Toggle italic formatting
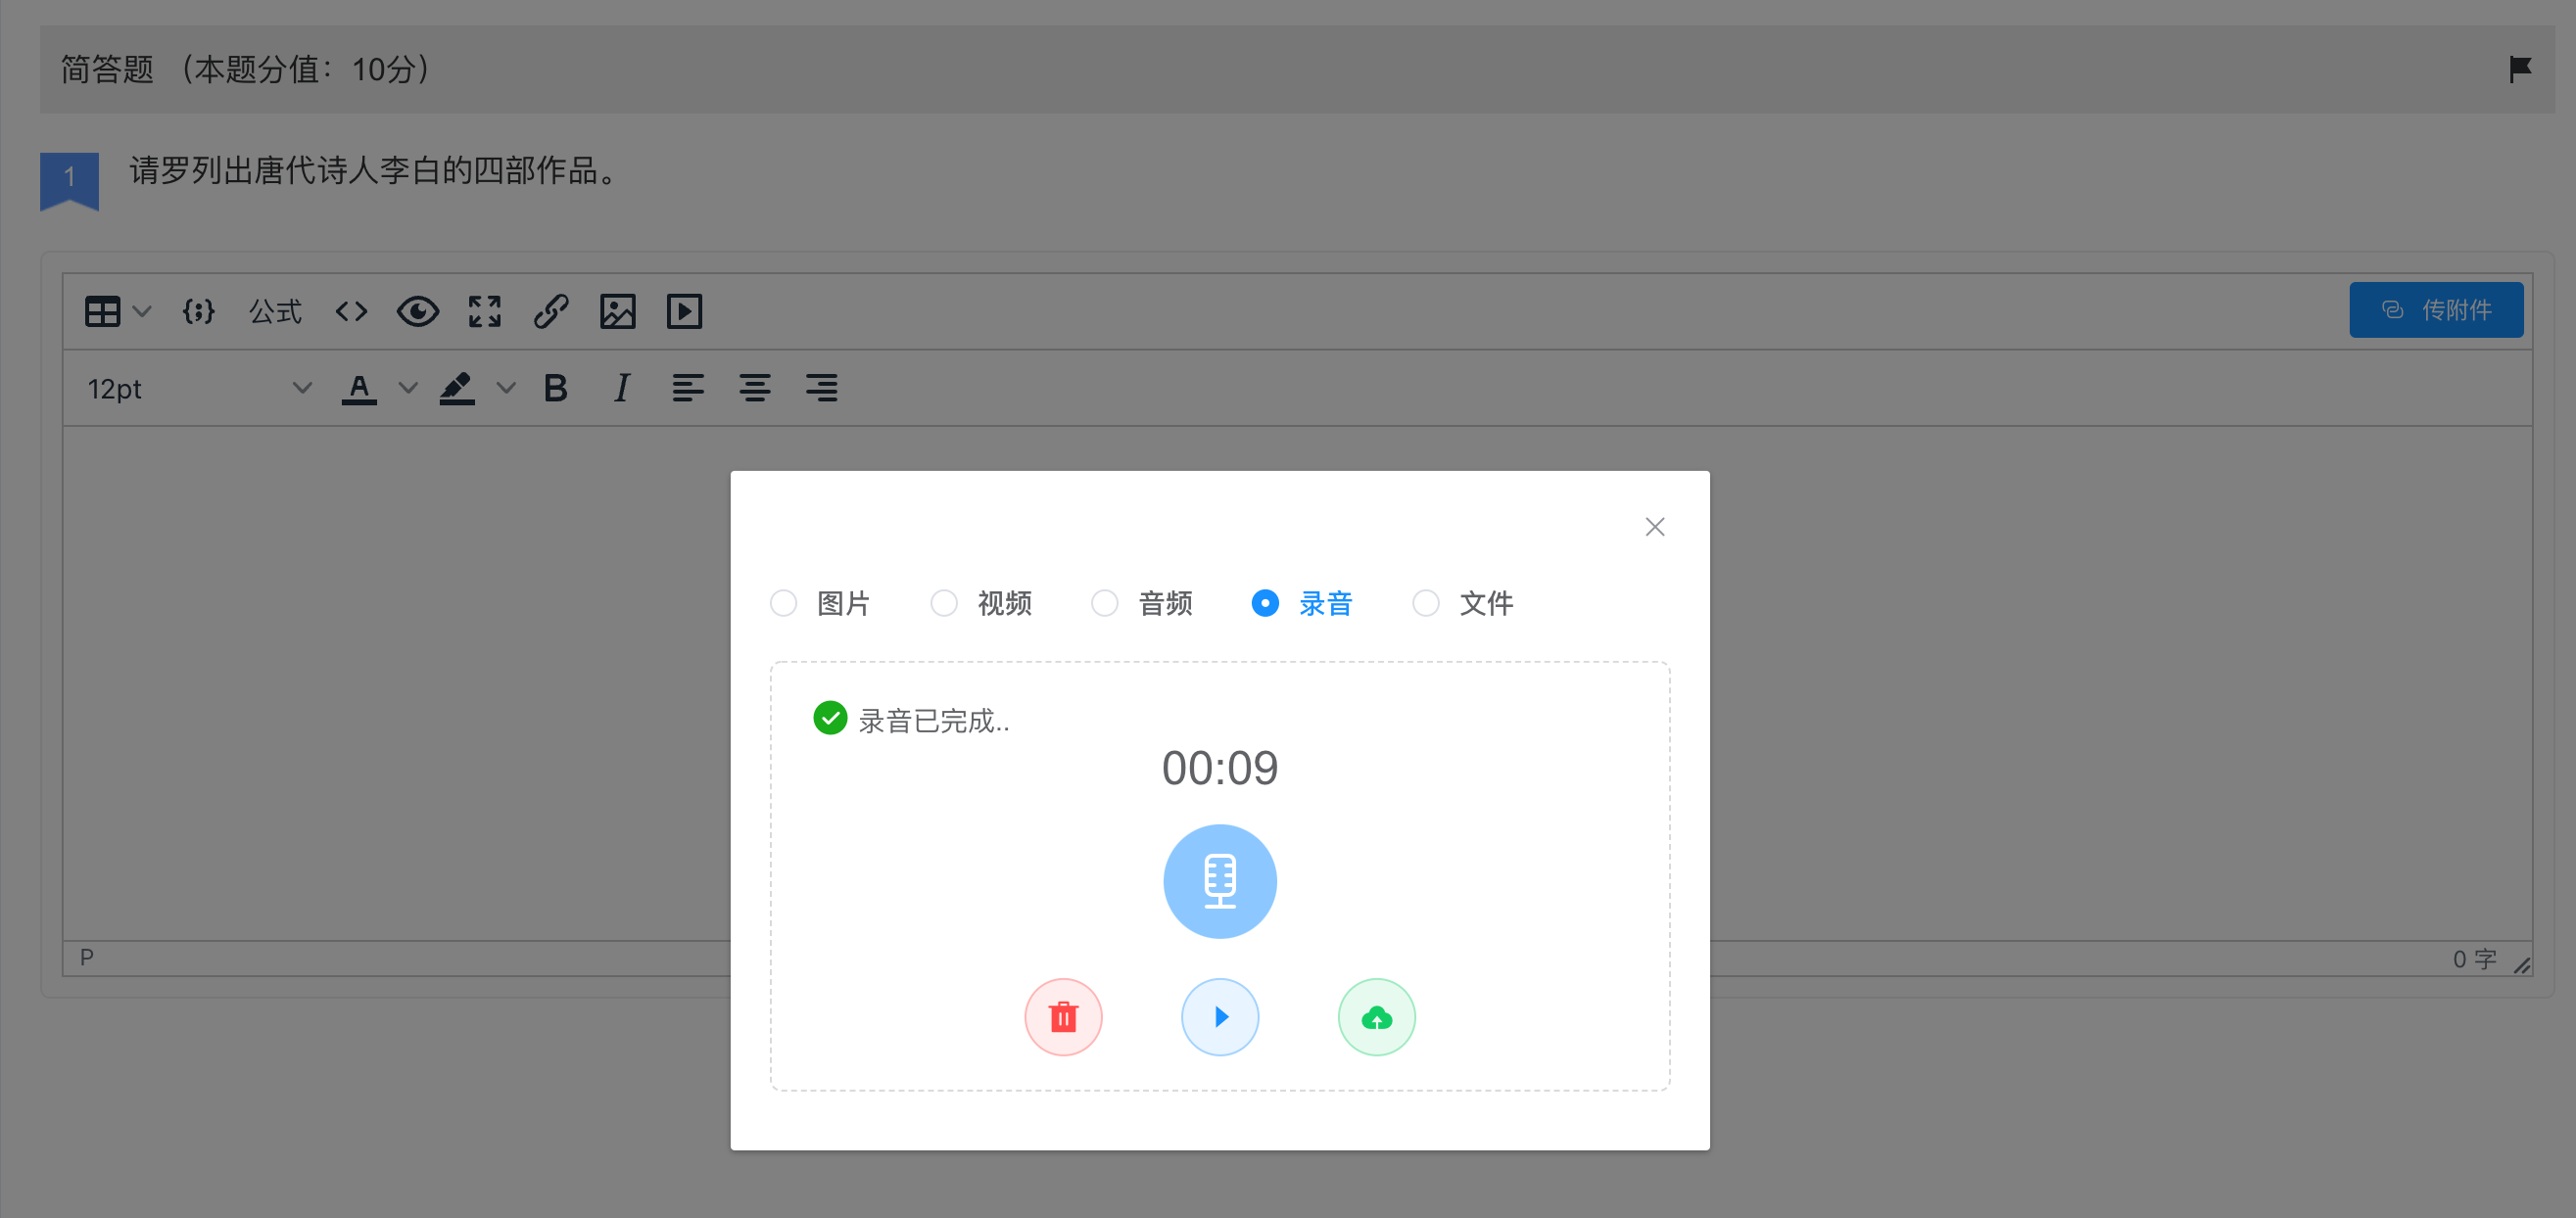 tap(622, 388)
